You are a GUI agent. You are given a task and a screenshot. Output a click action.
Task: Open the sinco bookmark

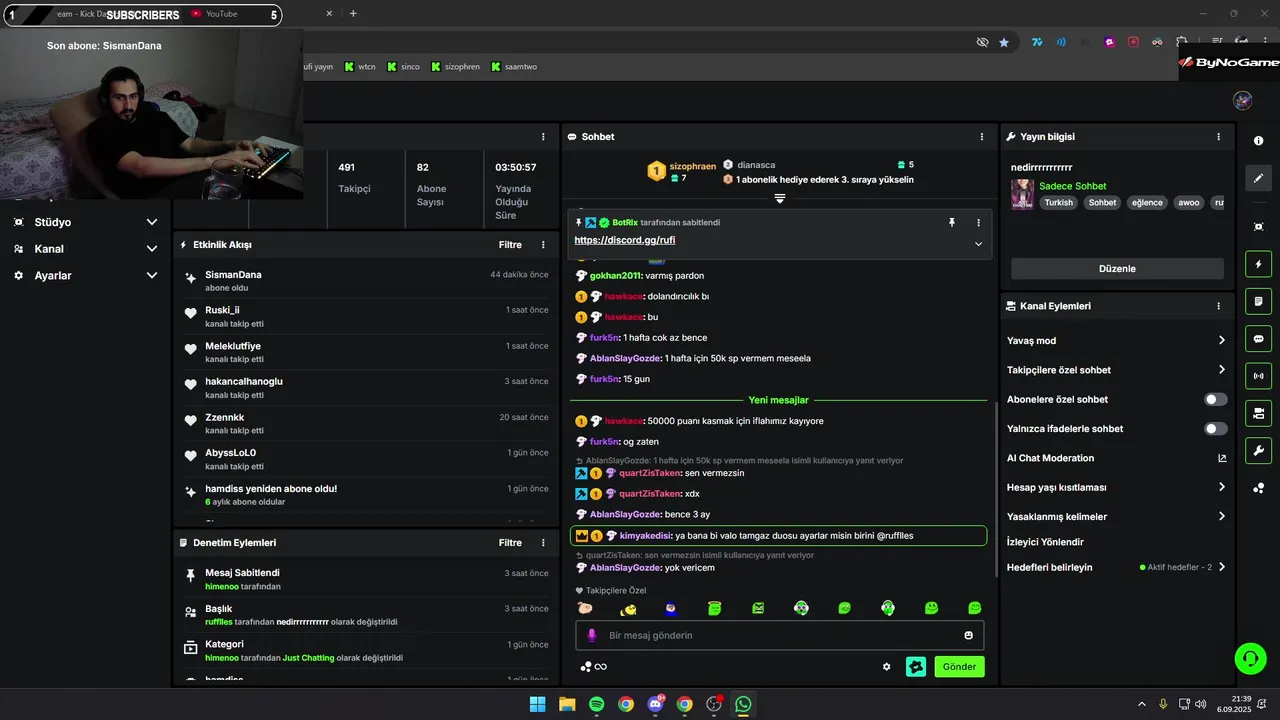(403, 67)
